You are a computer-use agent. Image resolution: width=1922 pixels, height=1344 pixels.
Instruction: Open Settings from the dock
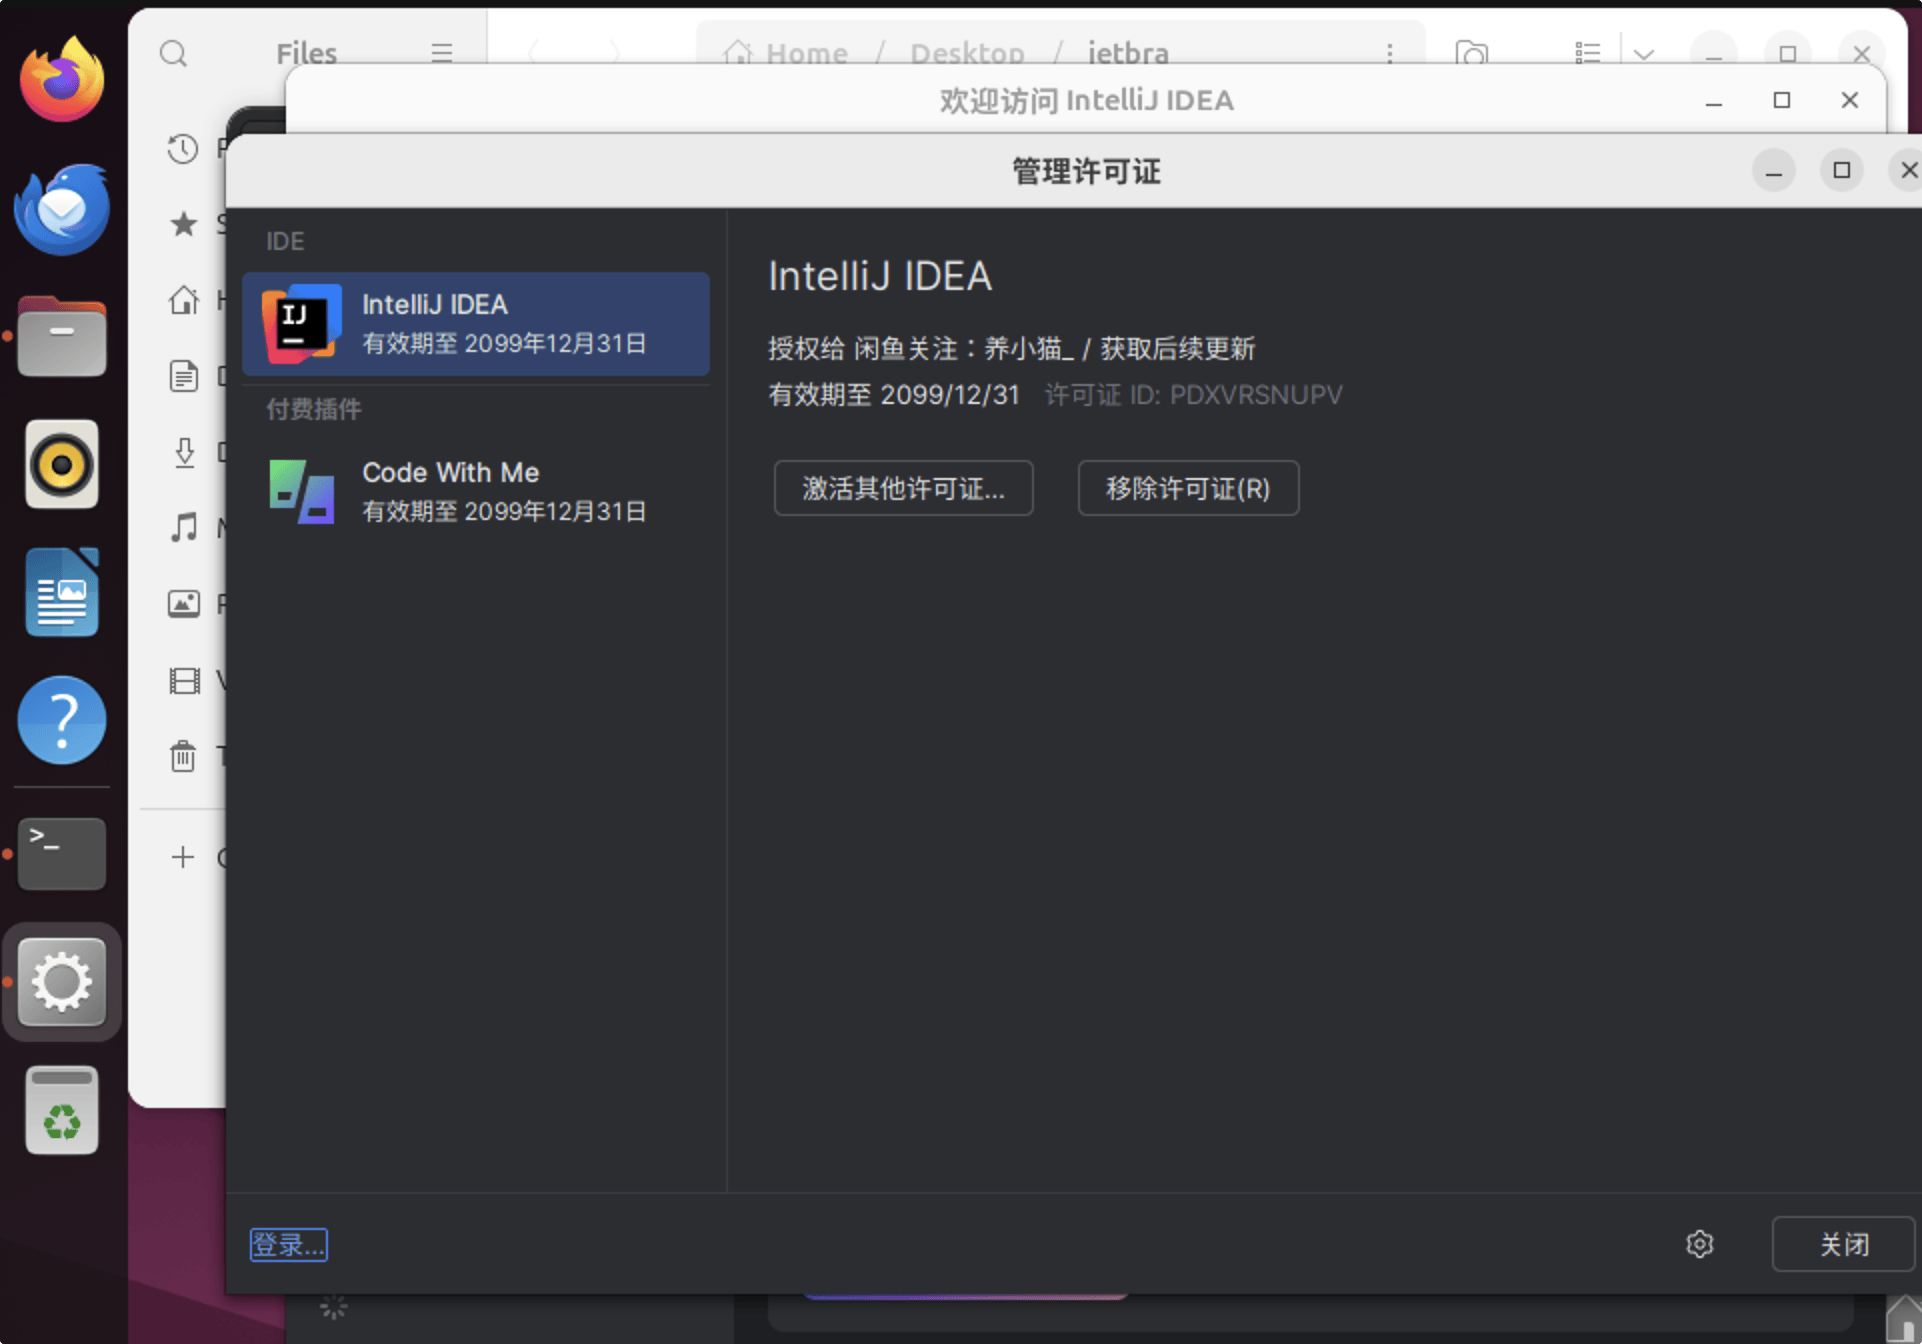coord(62,982)
